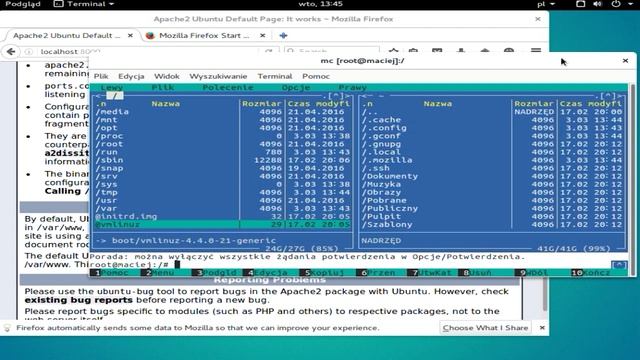Click left panel .n sort indicator
Image resolution: width=640 pixels, height=360 pixels.
pos(101,104)
